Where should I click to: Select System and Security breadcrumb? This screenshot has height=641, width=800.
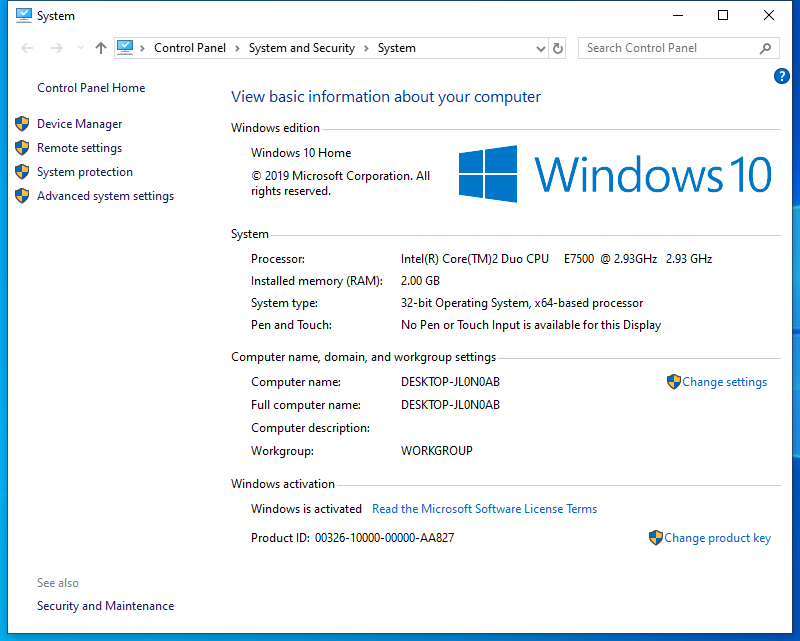click(302, 48)
